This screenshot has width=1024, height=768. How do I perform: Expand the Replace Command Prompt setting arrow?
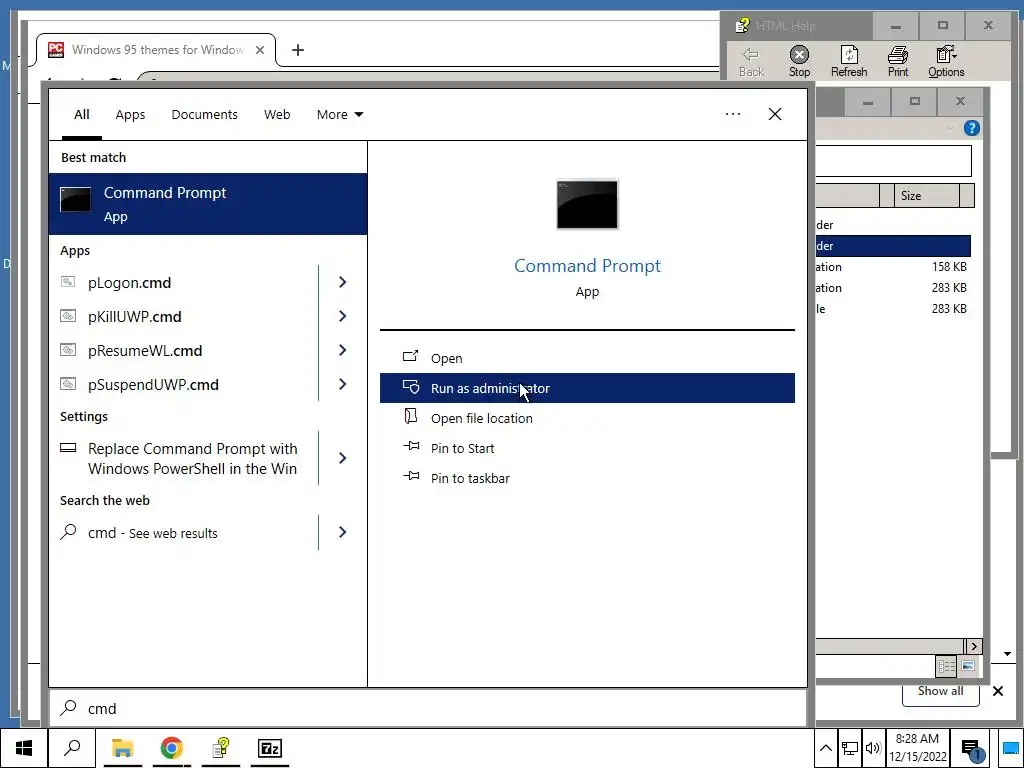pyautogui.click(x=343, y=458)
